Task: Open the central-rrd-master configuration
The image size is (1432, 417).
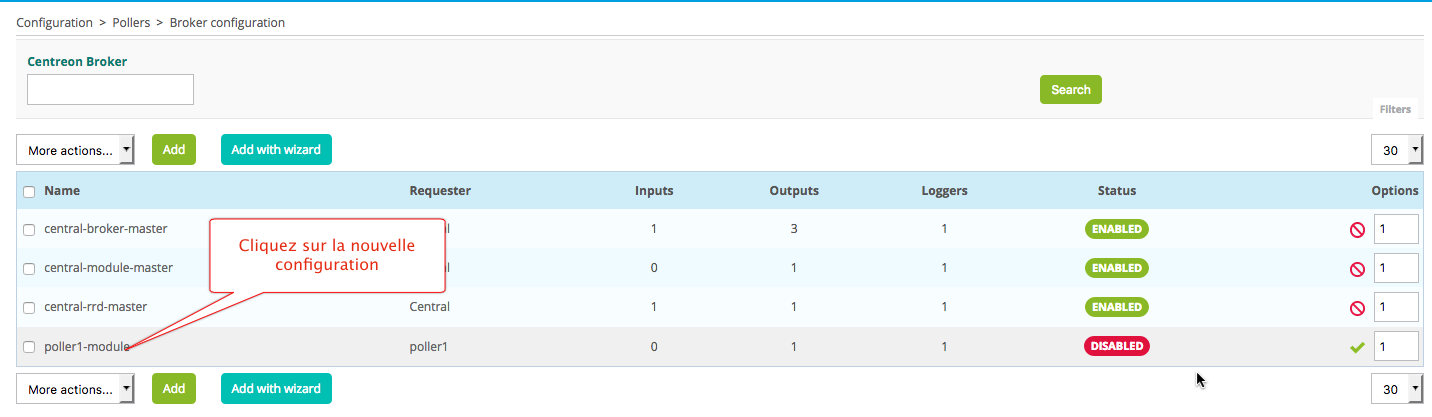Action: 96,307
